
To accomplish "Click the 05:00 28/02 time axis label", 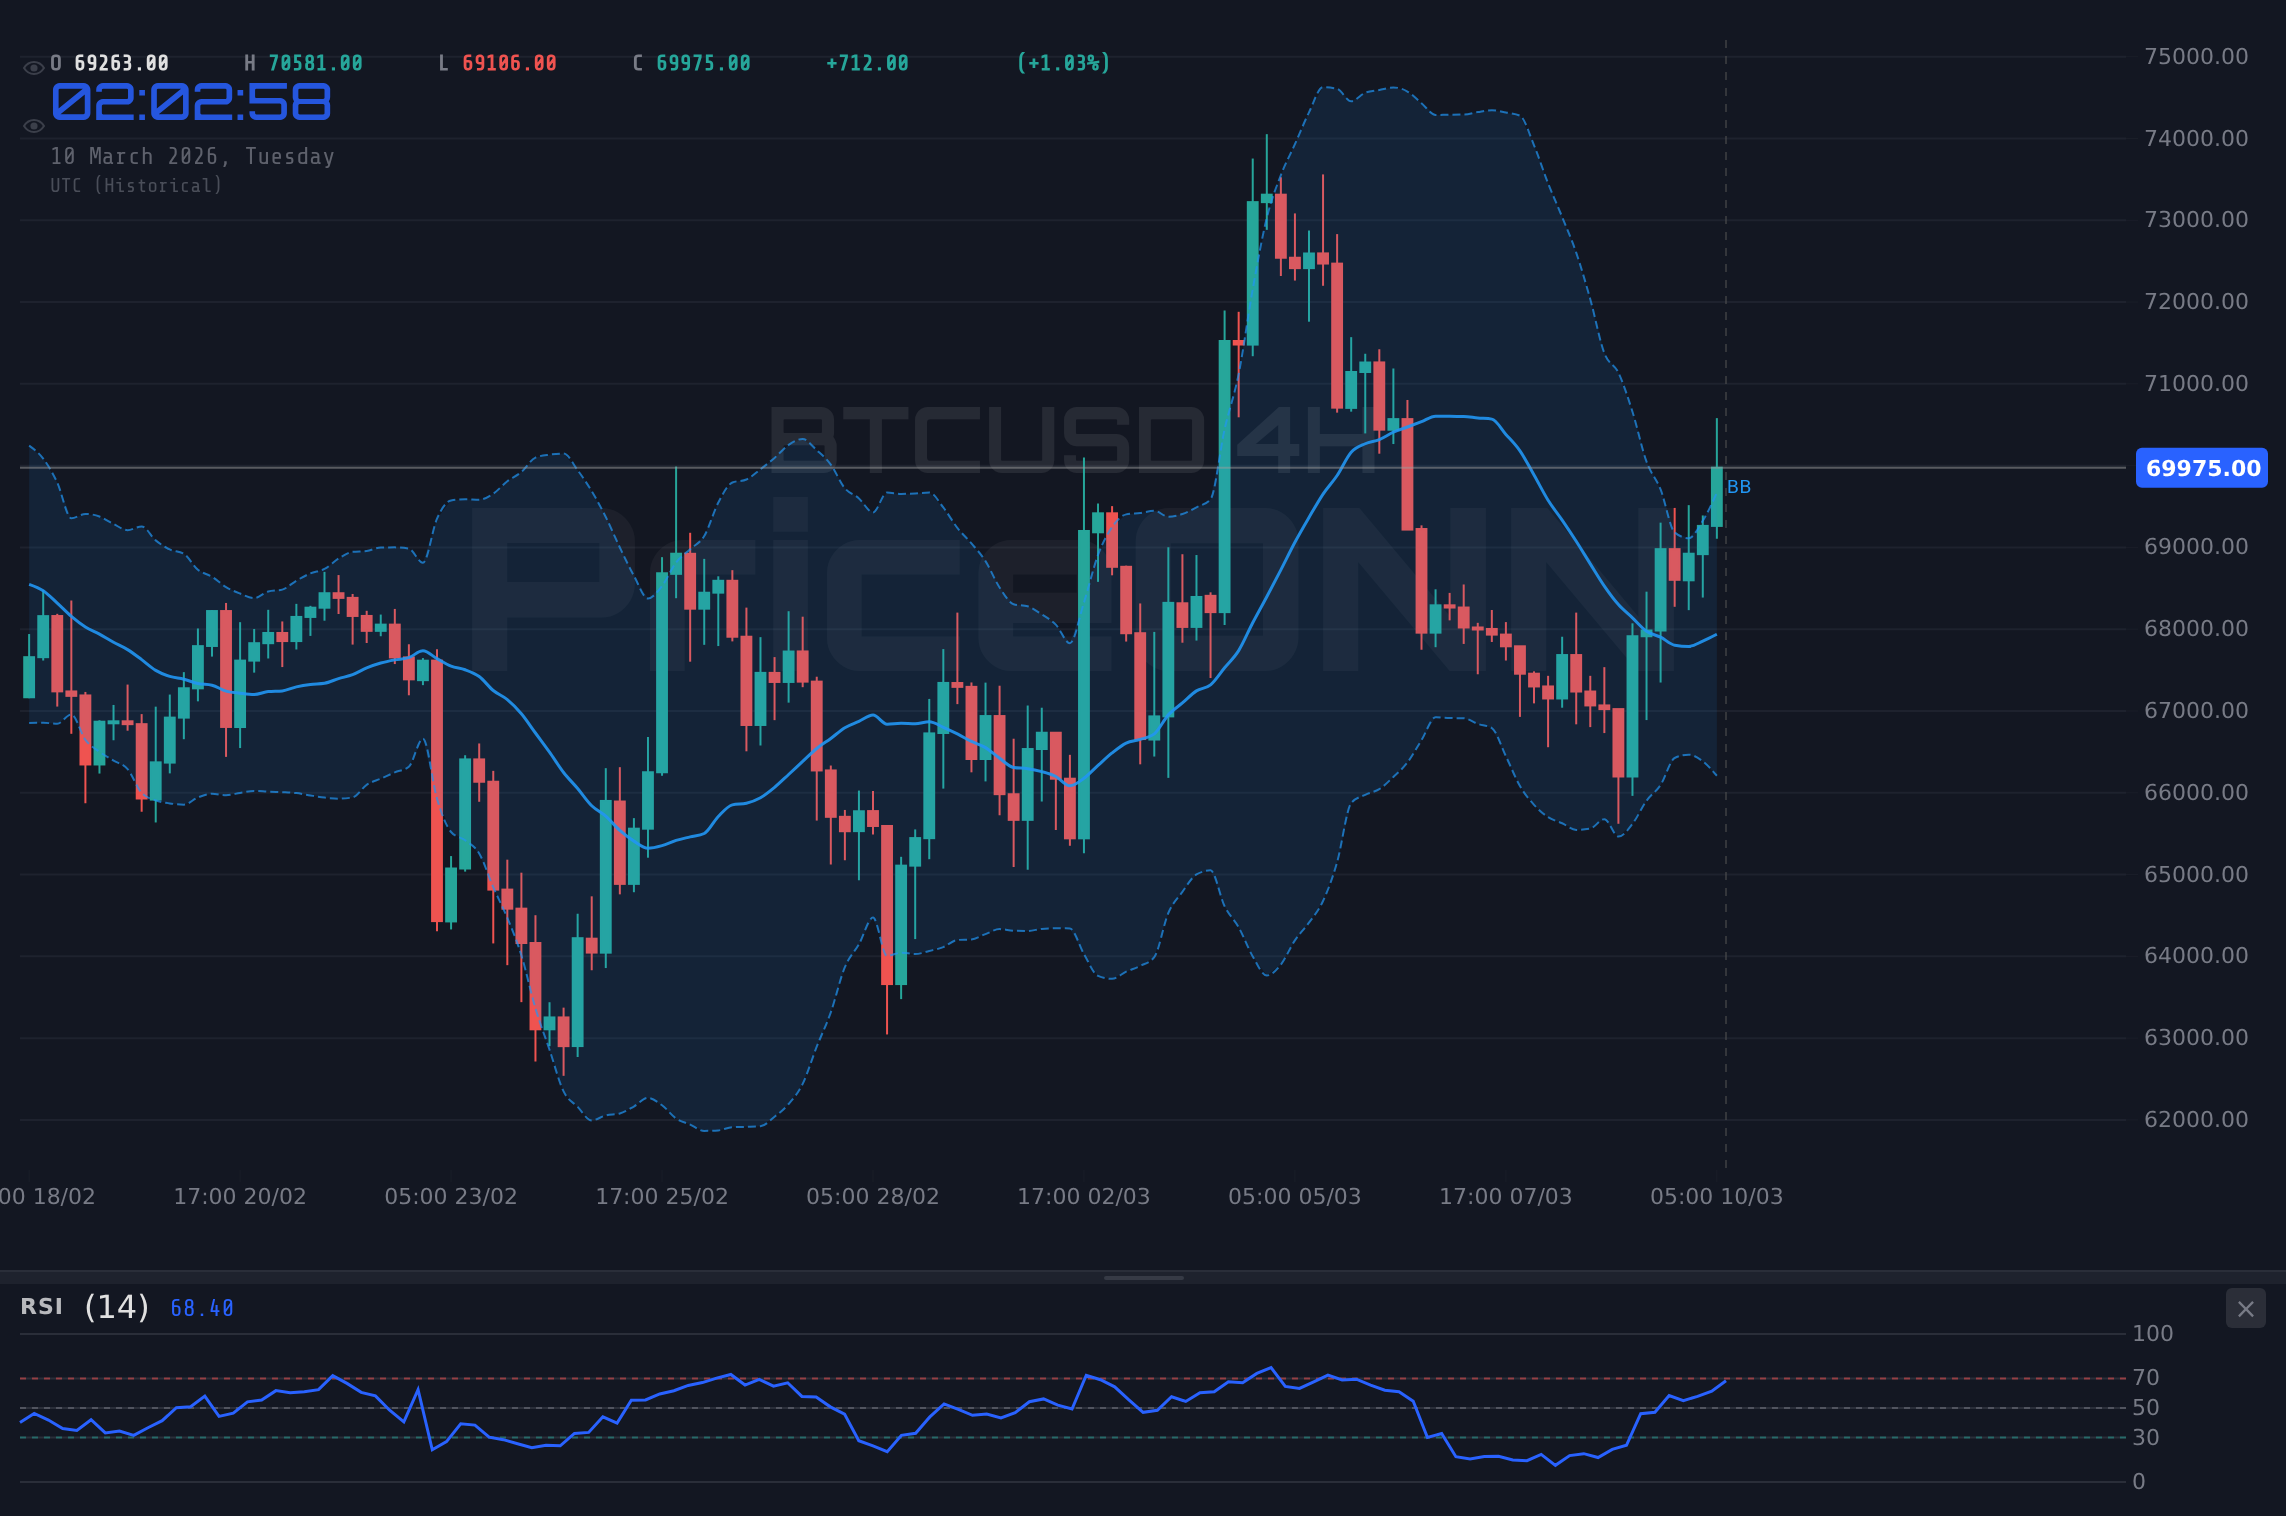I will coord(873,1196).
